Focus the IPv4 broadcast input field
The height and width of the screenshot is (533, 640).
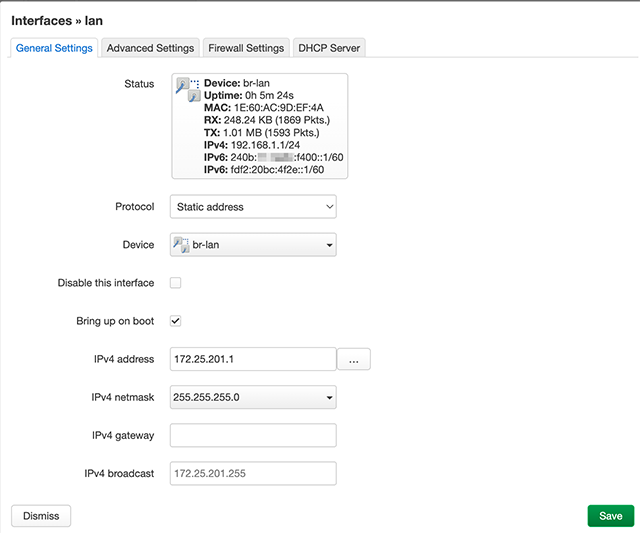tap(253, 473)
